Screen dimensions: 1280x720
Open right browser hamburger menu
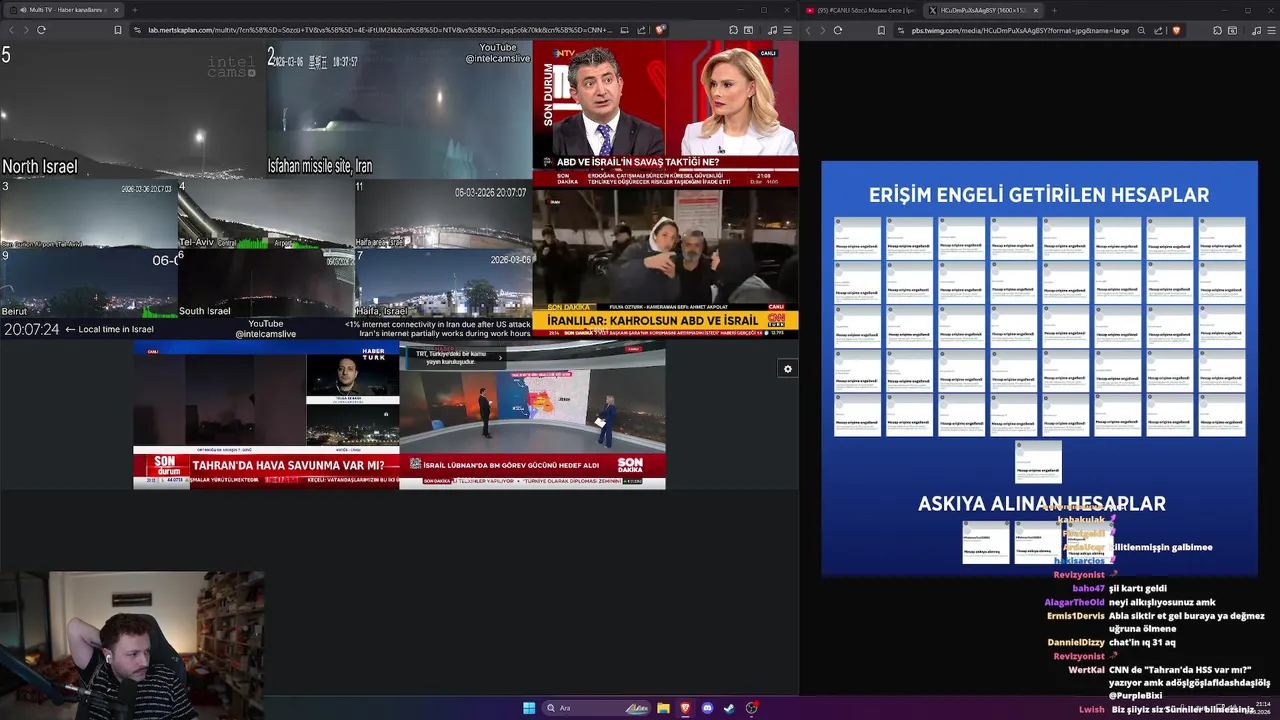click(x=1271, y=30)
